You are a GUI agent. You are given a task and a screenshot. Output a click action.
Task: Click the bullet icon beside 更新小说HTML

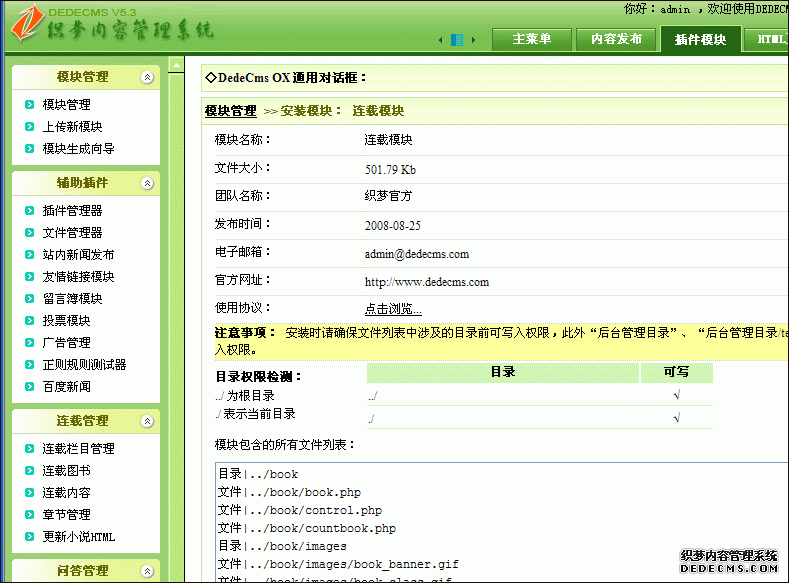point(29,537)
